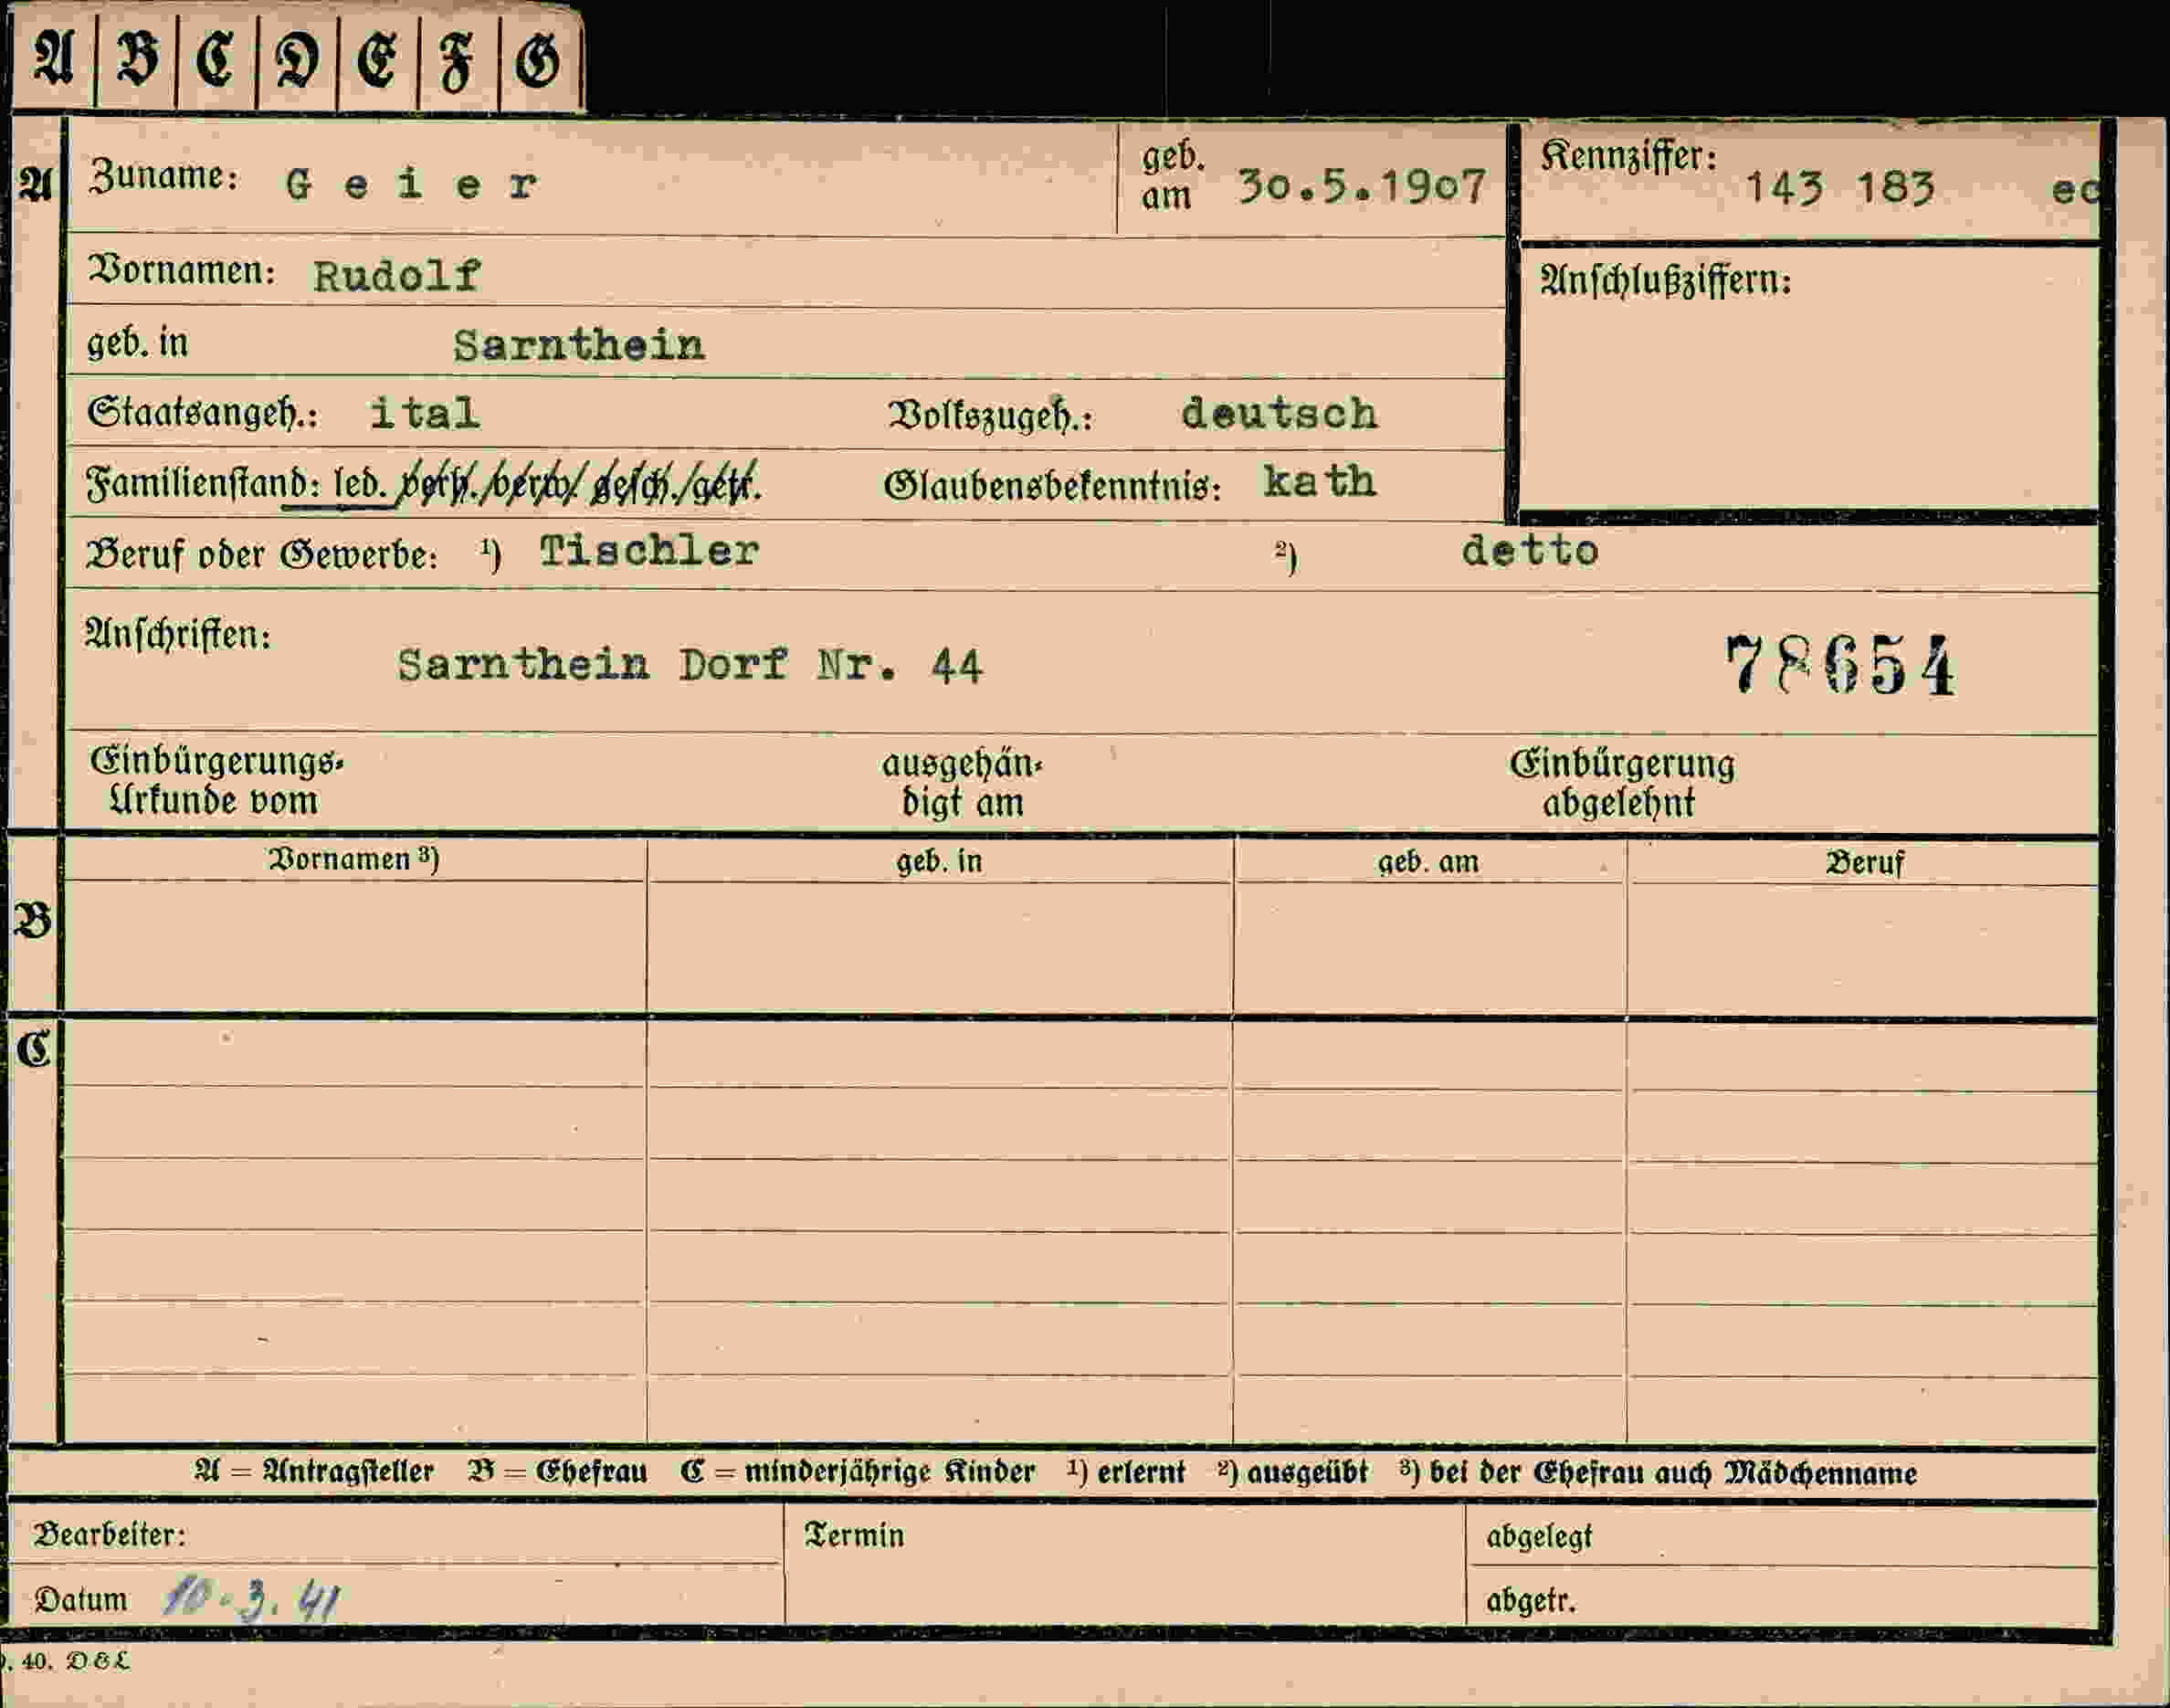Click the 'Familienstand:' label
This screenshot has height=1708, width=2170.
[204, 485]
